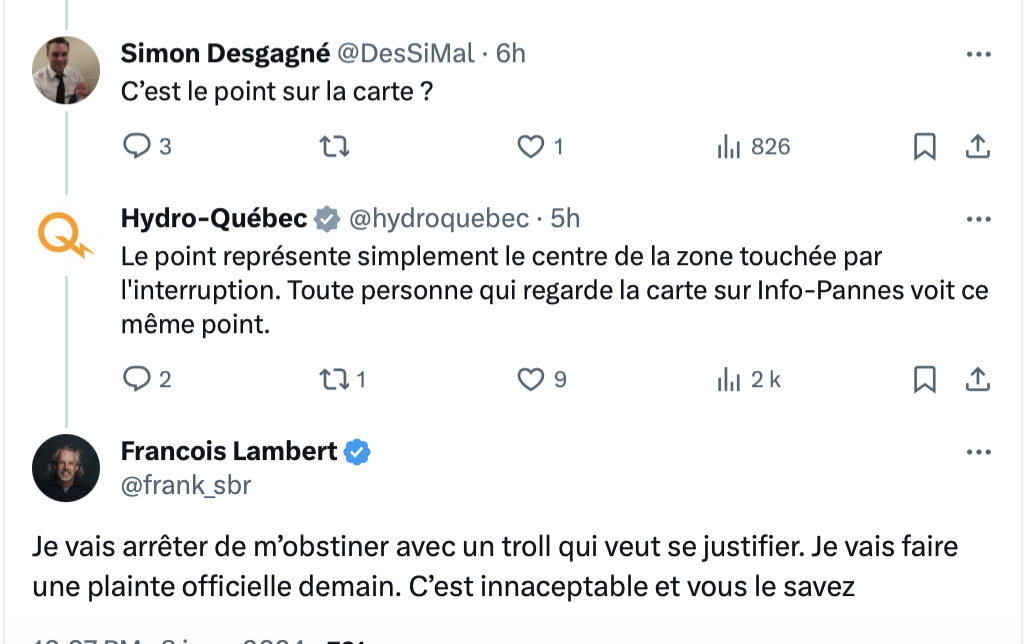Share Hydro-Québec's tweet

(978, 379)
